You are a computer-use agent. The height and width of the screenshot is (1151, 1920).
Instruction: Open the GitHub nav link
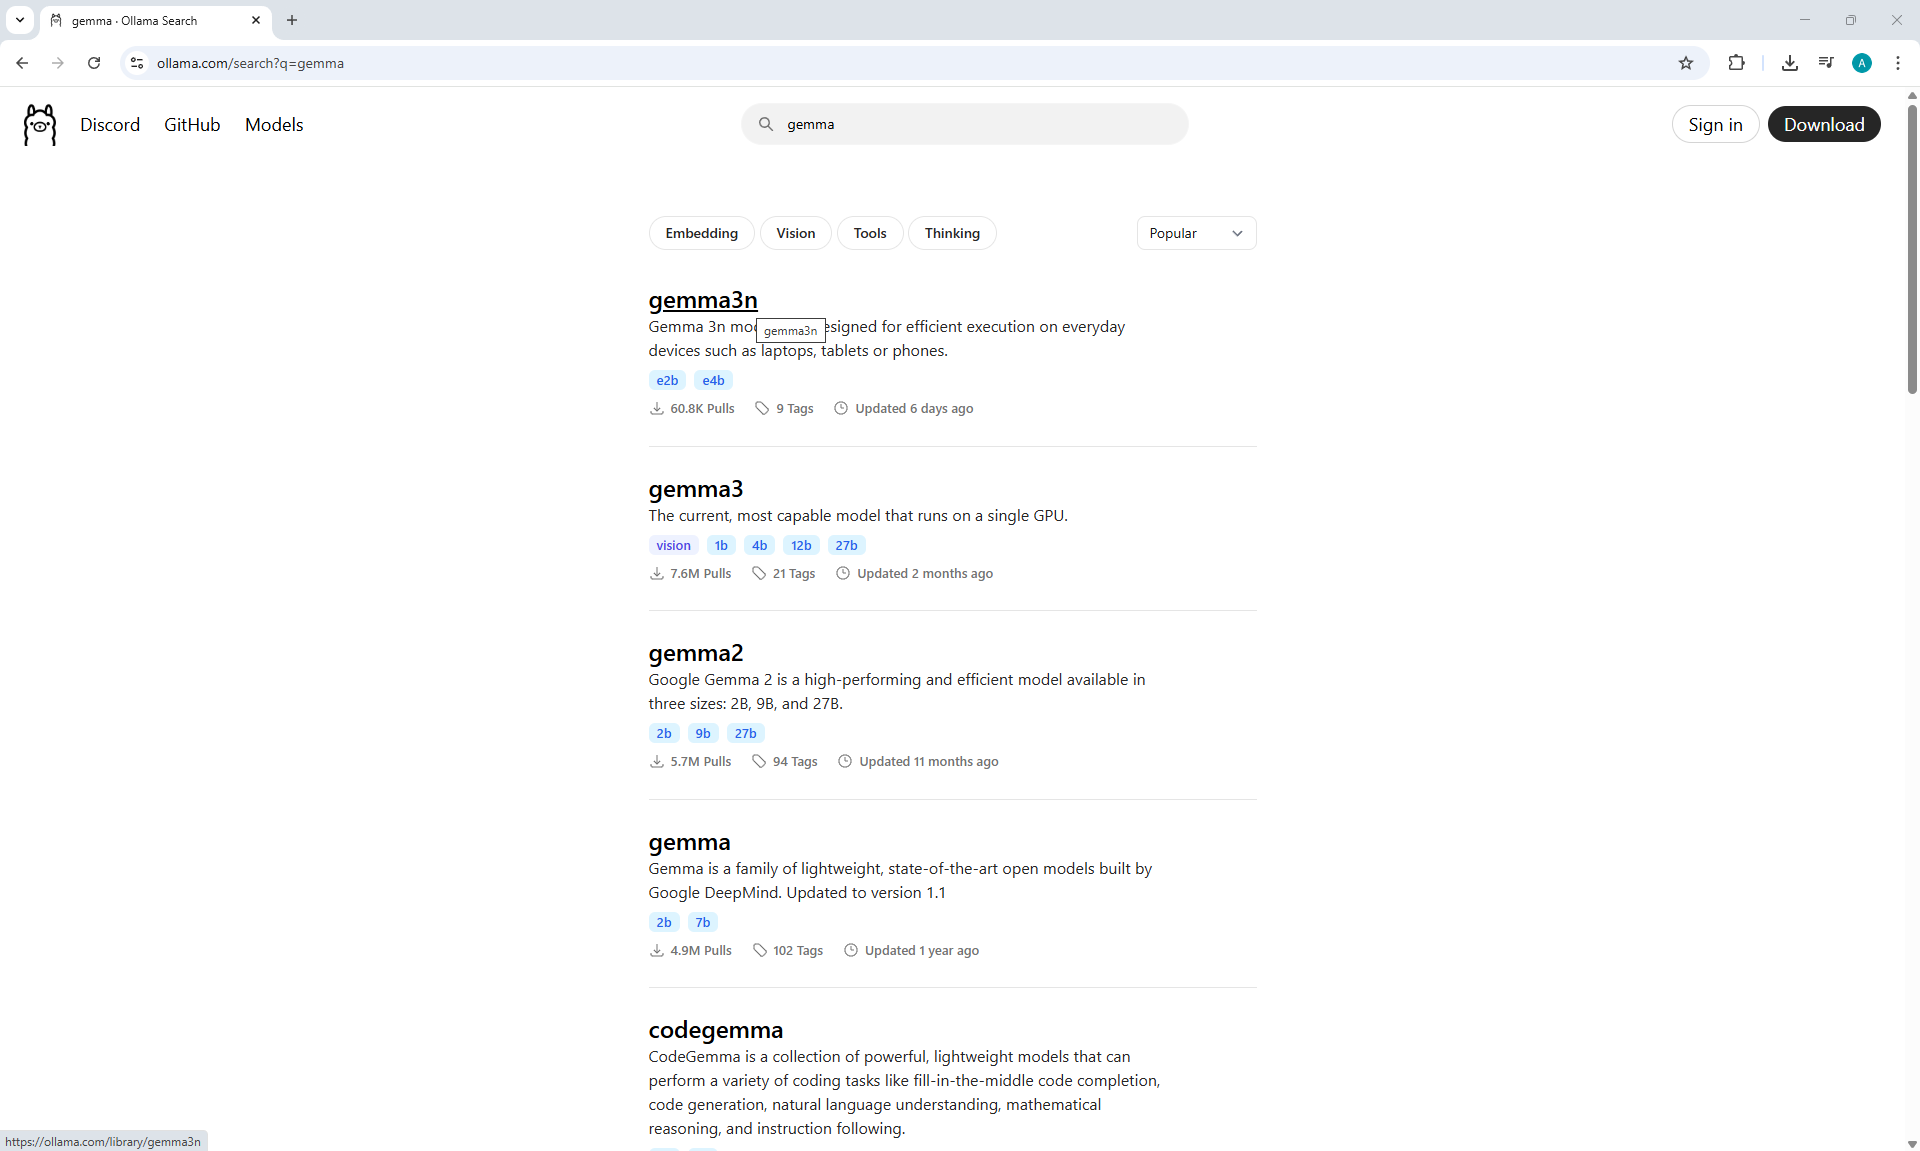[x=192, y=125]
